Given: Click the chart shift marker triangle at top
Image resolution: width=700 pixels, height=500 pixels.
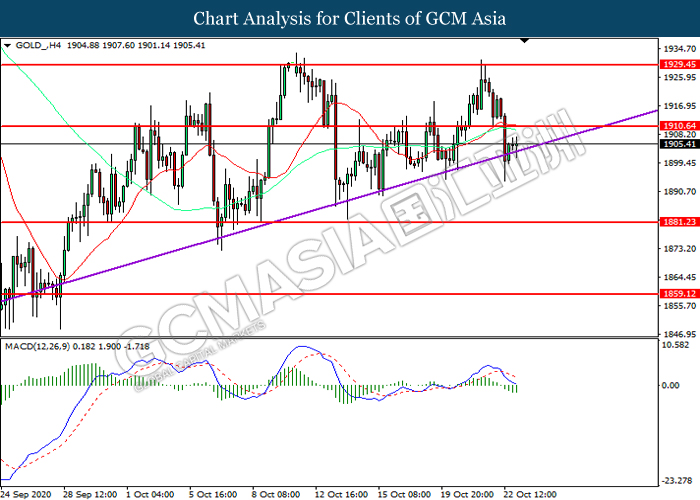Looking at the screenshot, I should coord(525,41).
